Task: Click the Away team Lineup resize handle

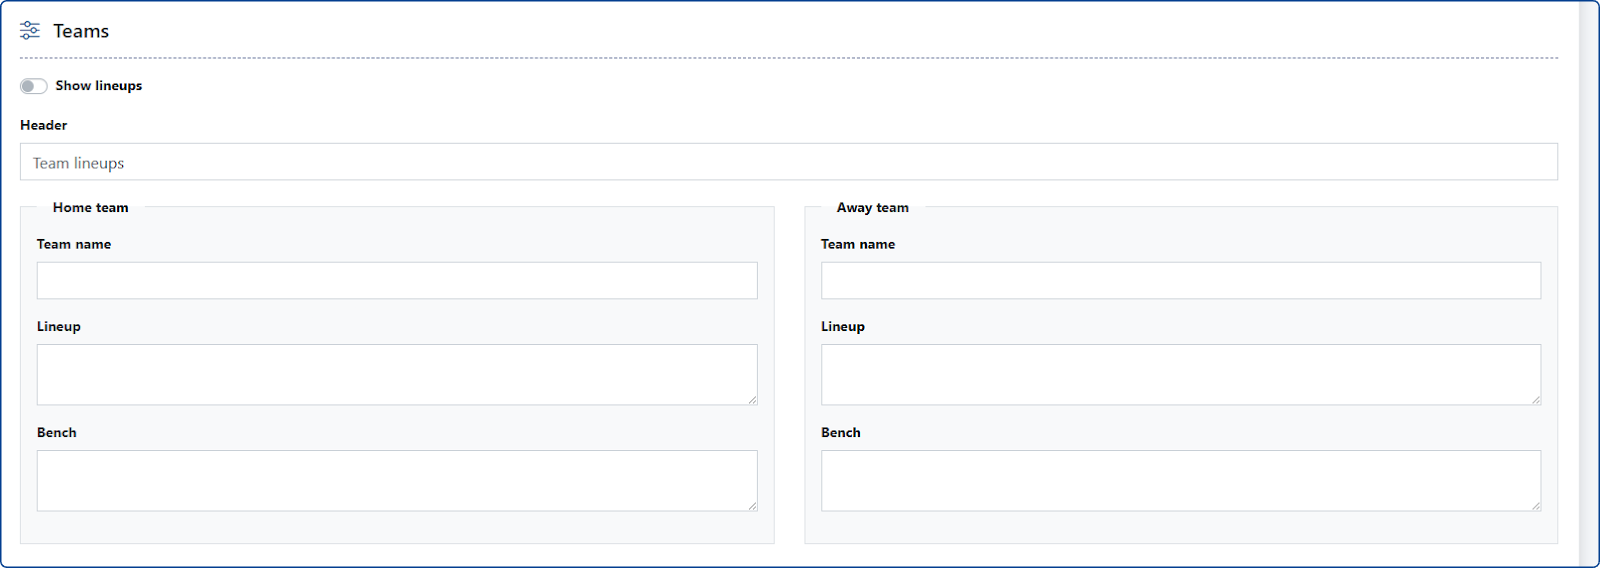Action: 1536,400
